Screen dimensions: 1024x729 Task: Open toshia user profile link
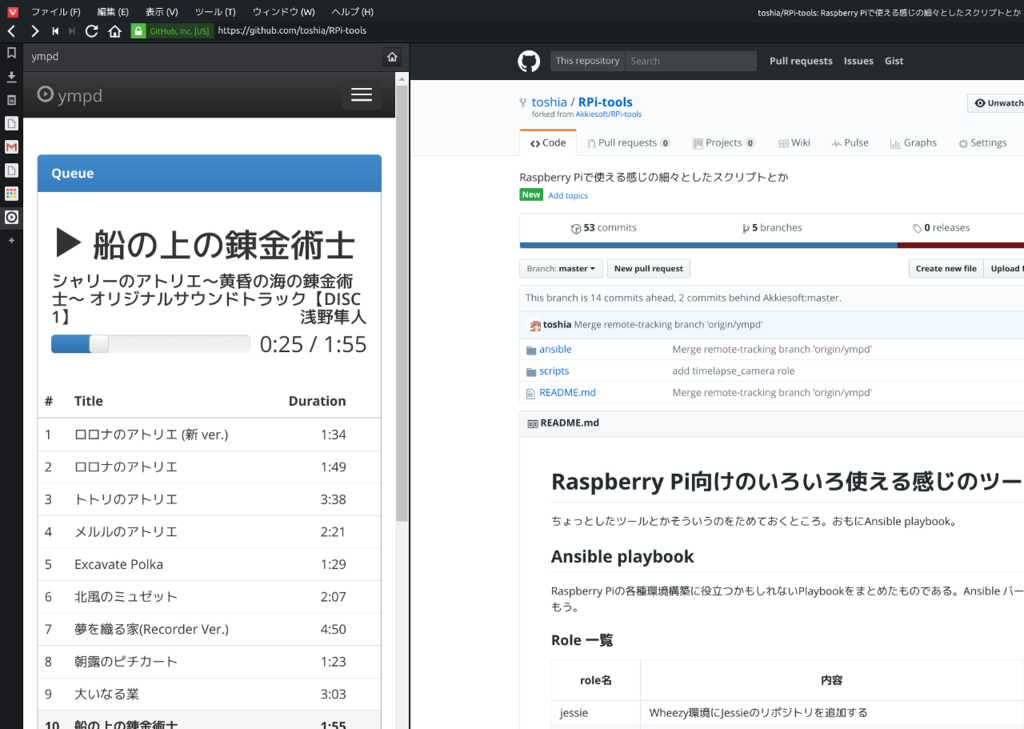click(x=549, y=103)
